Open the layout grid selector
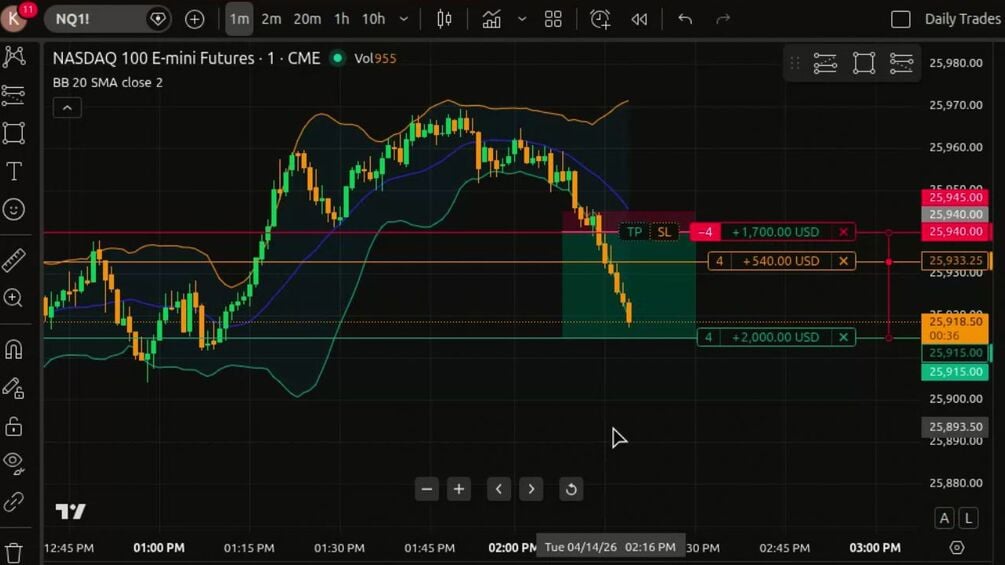This screenshot has height=565, width=1005. (x=553, y=19)
